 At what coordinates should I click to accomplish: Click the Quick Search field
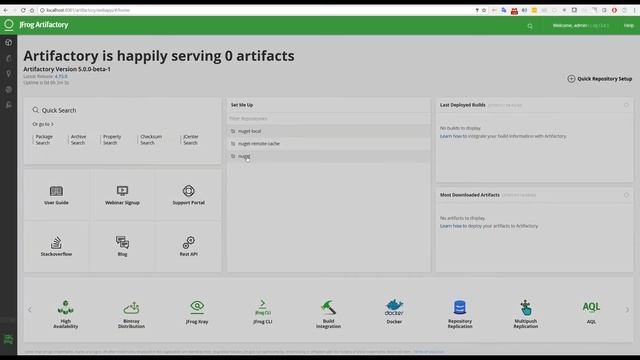pyautogui.click(x=122, y=110)
